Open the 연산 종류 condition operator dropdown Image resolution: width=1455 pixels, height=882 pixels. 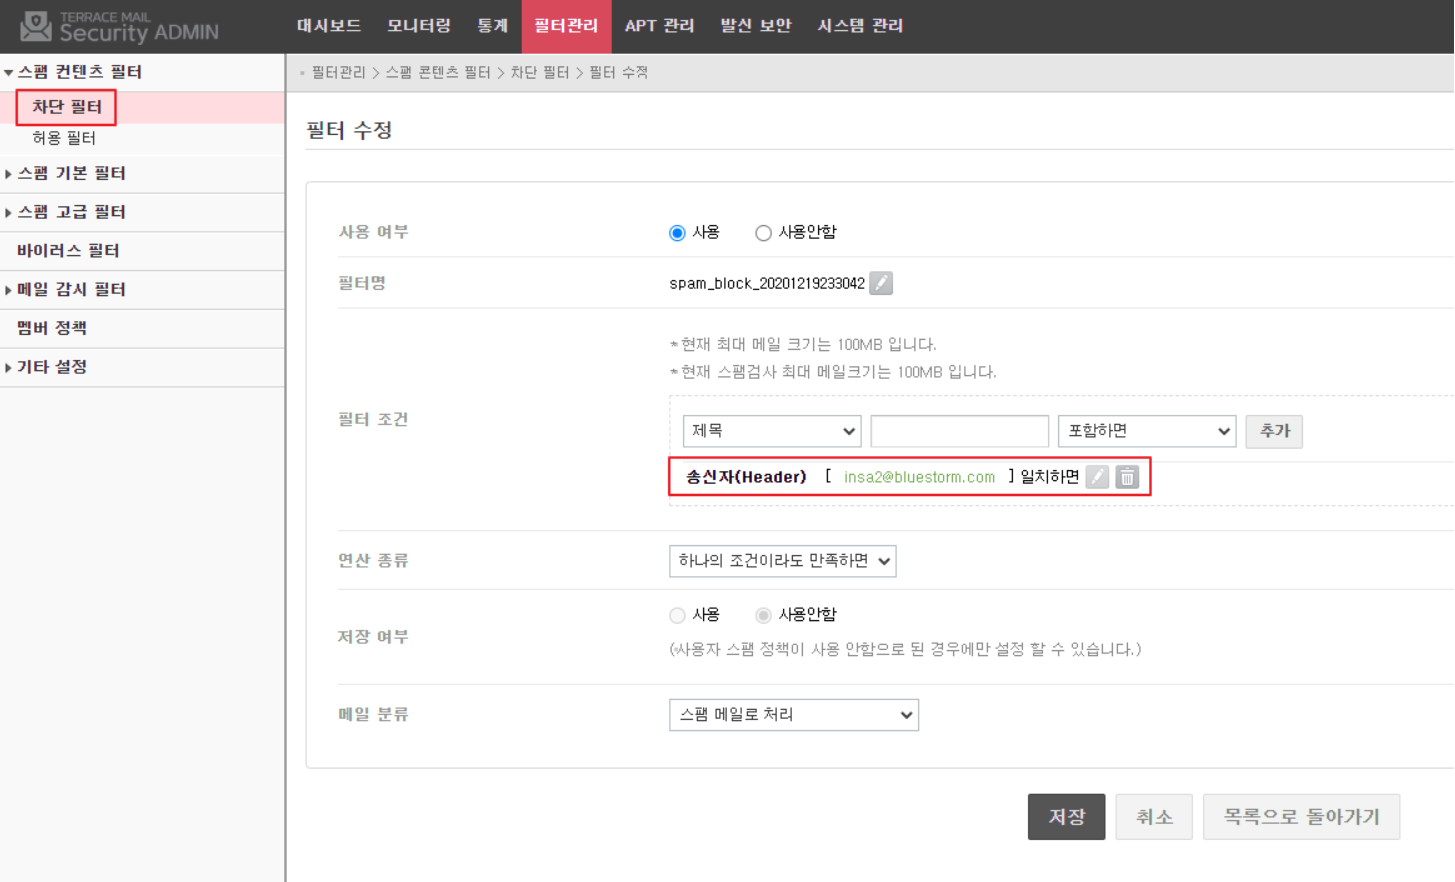(782, 561)
